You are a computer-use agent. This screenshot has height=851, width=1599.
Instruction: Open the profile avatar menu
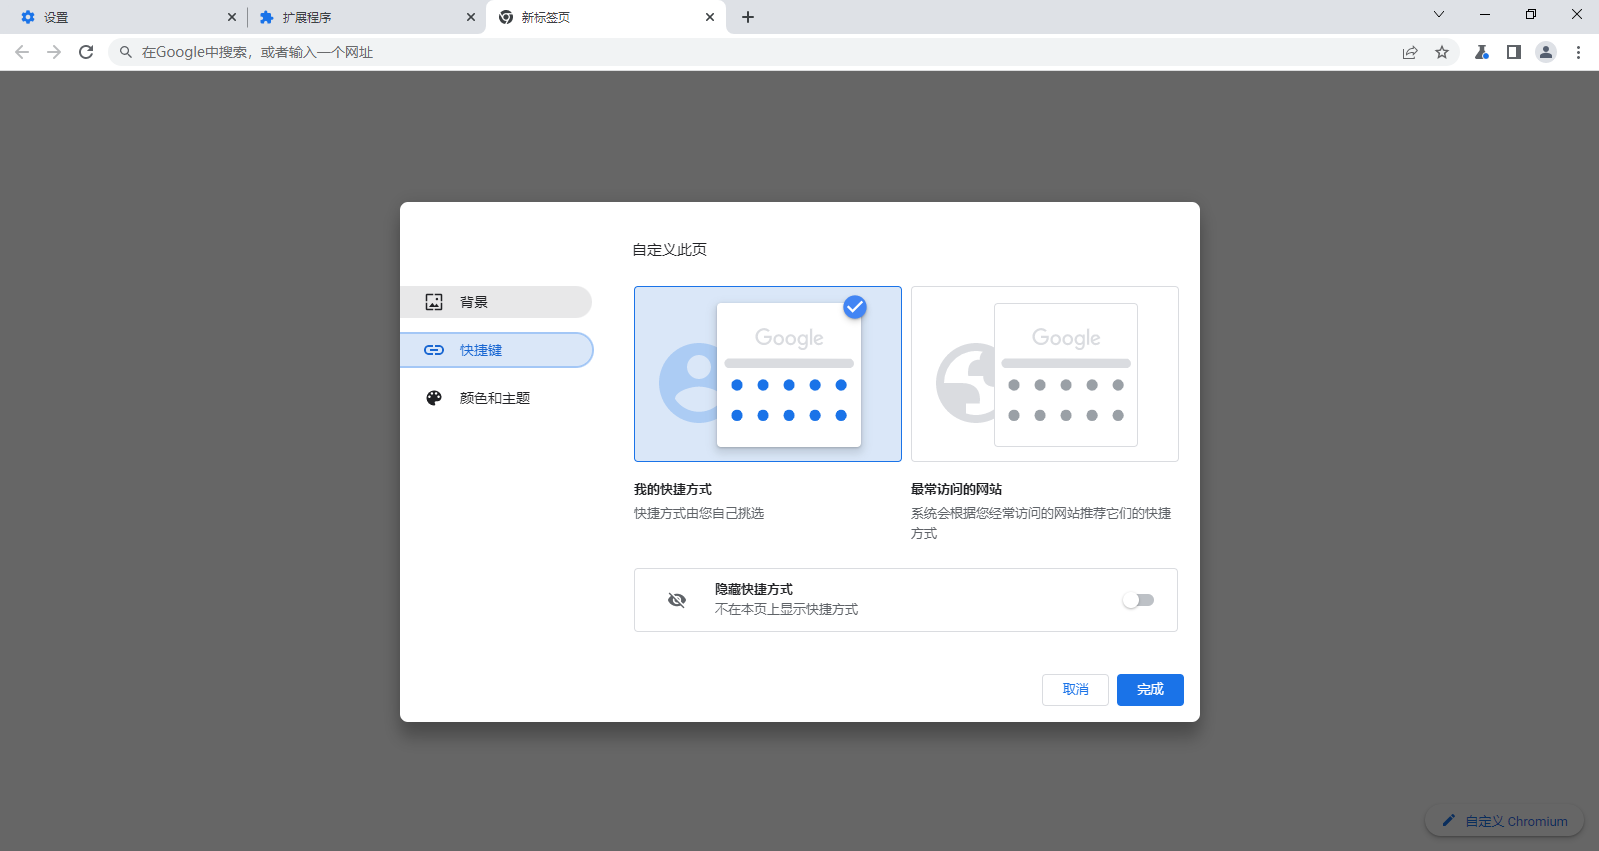pos(1546,52)
